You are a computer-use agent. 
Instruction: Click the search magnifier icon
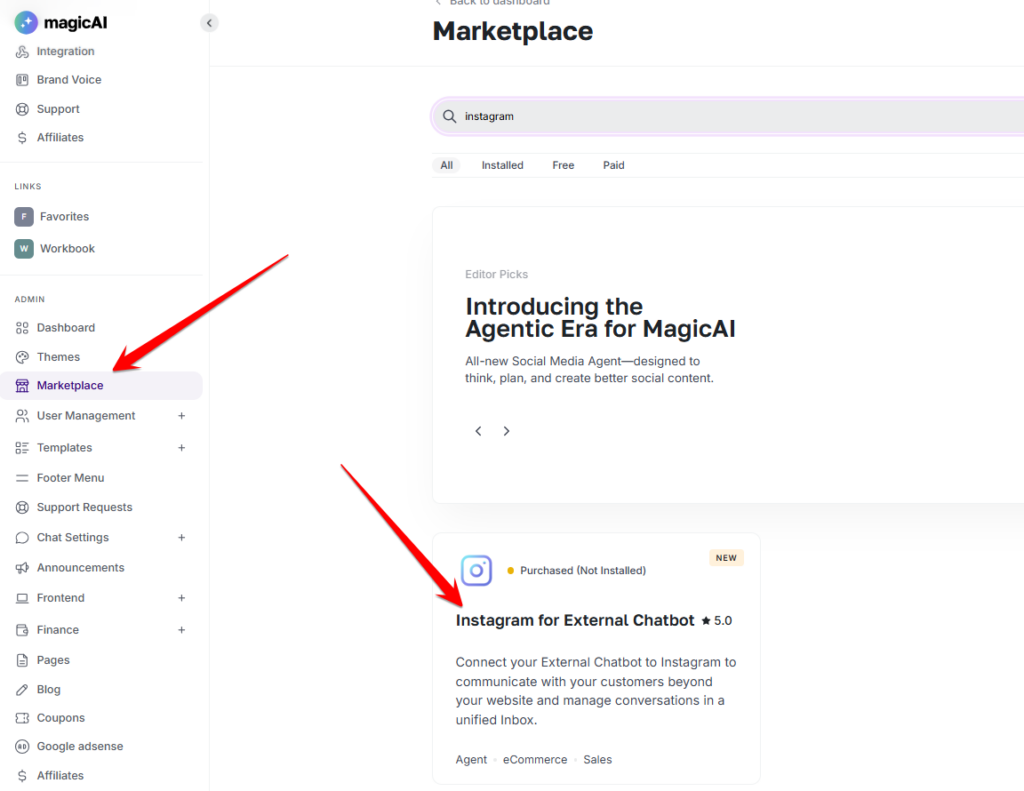tap(450, 117)
